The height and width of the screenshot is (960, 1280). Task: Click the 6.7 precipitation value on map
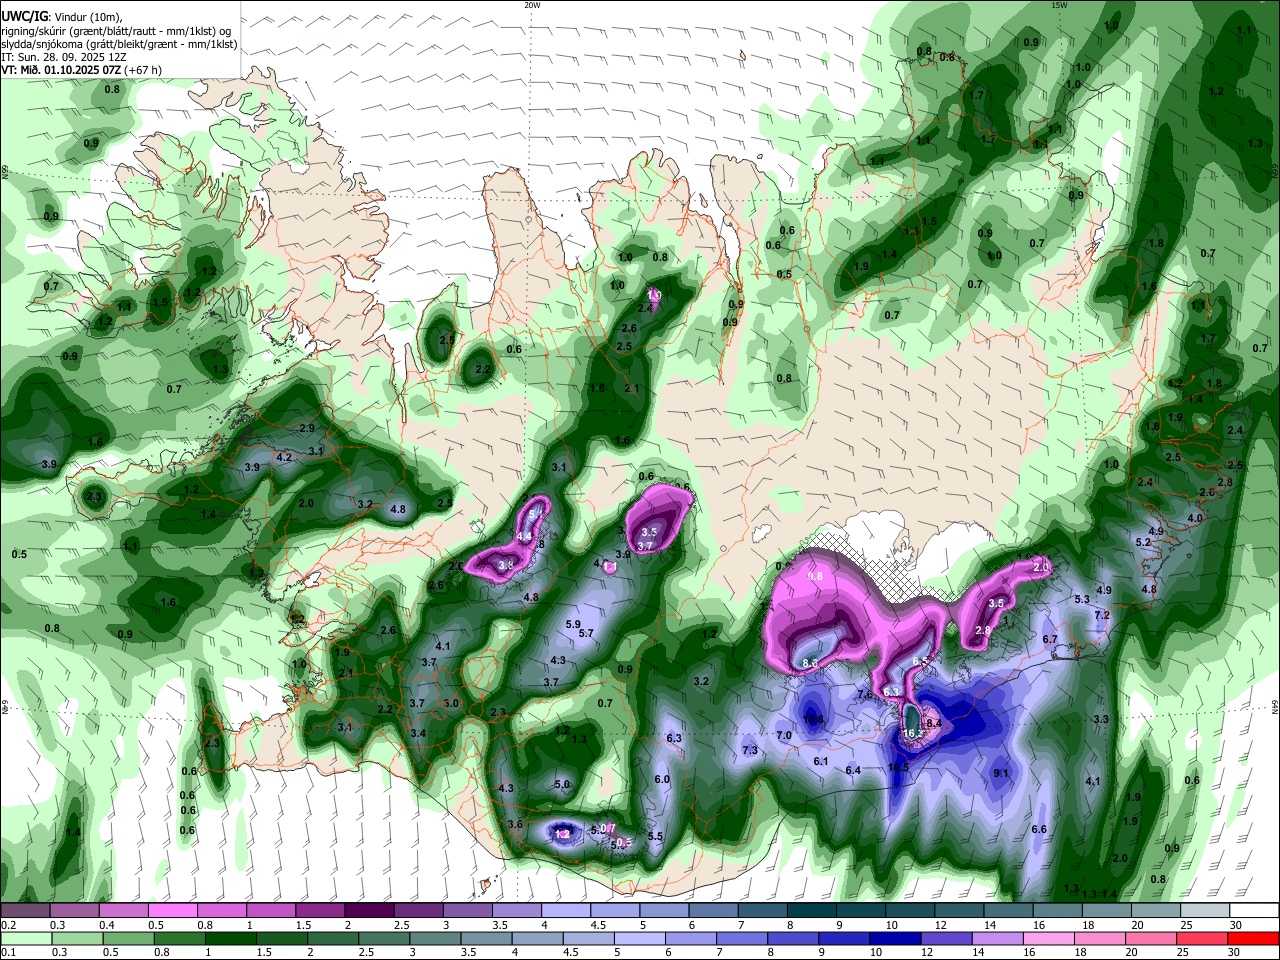[x=1050, y=639]
